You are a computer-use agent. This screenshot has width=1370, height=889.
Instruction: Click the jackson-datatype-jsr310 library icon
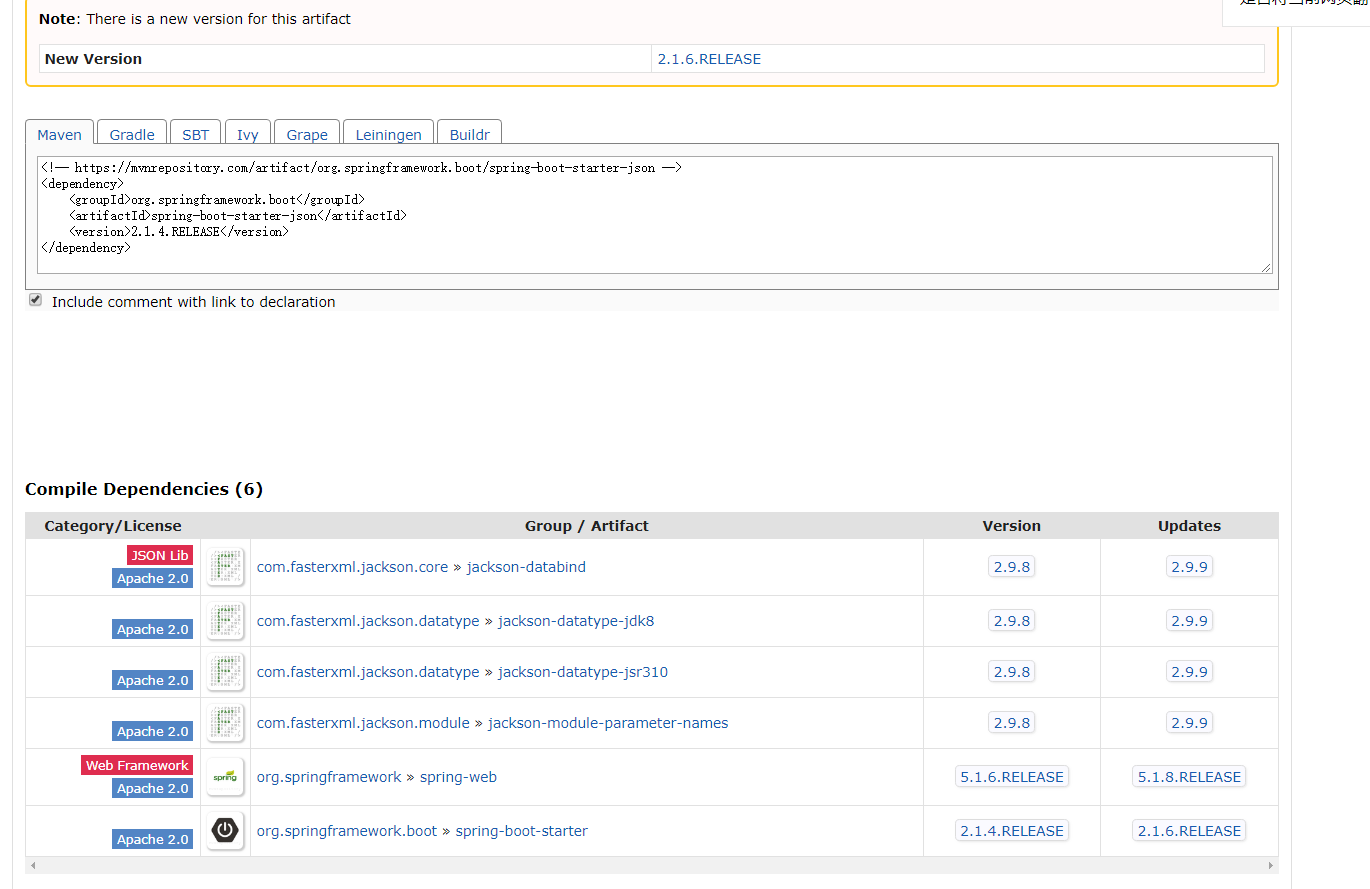tap(225, 671)
